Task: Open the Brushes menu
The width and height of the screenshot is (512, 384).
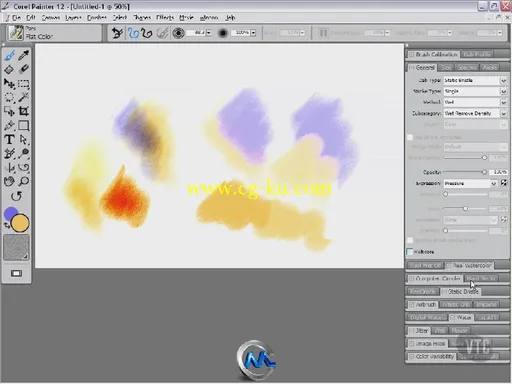Action: coord(97,18)
